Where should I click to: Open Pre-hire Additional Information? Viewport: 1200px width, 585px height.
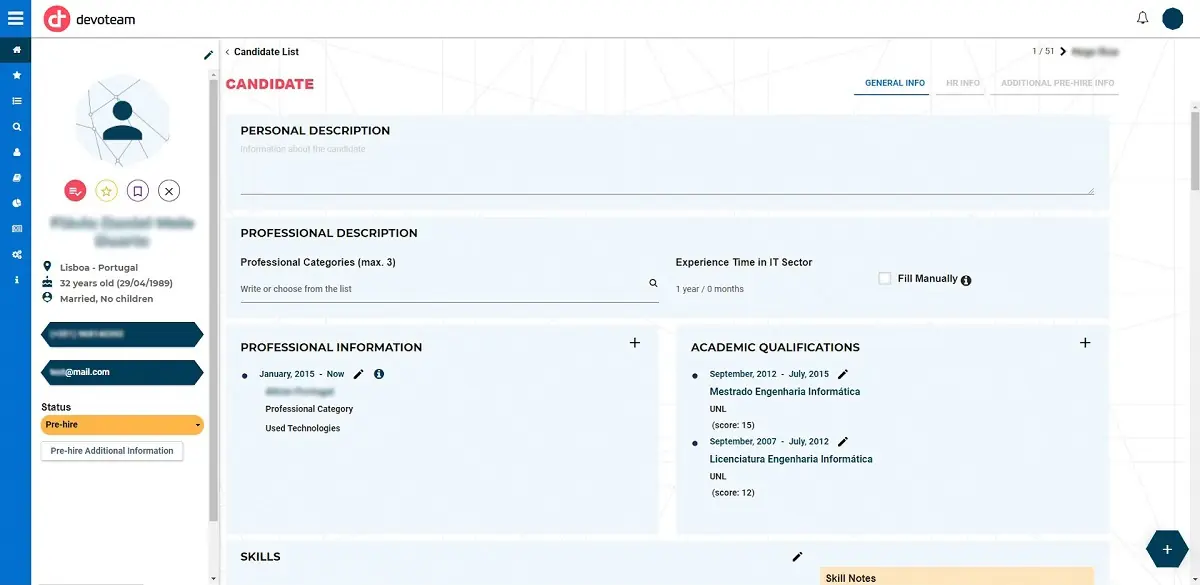click(x=111, y=450)
